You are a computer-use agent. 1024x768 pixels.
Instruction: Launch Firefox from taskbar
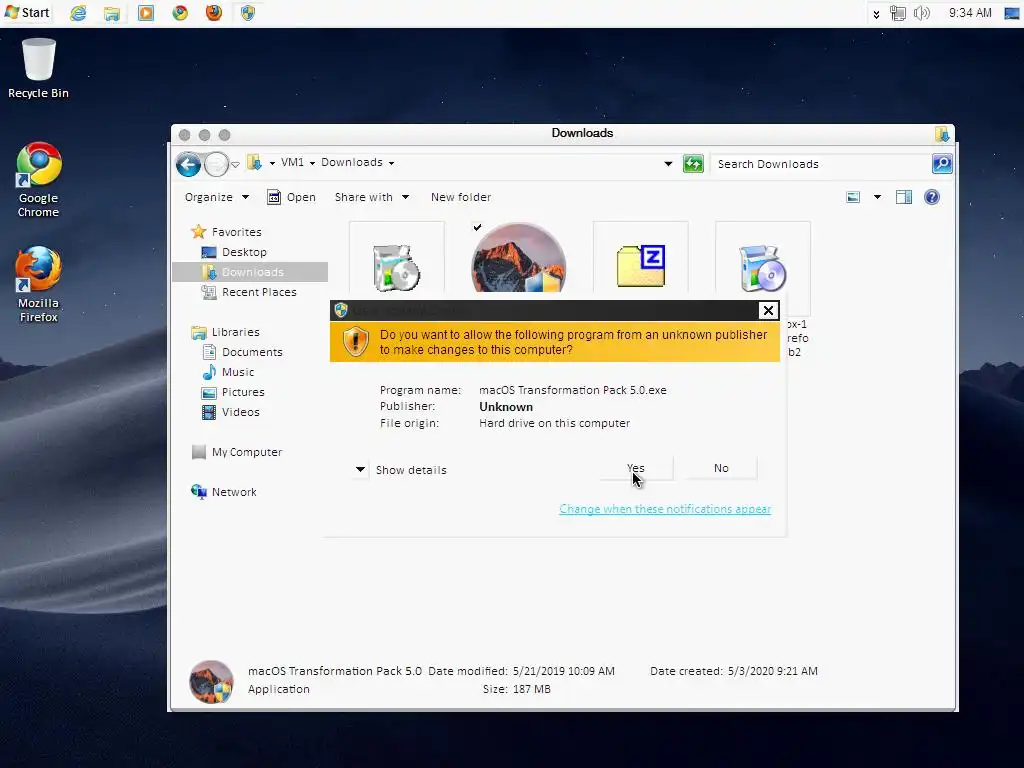[x=214, y=12]
